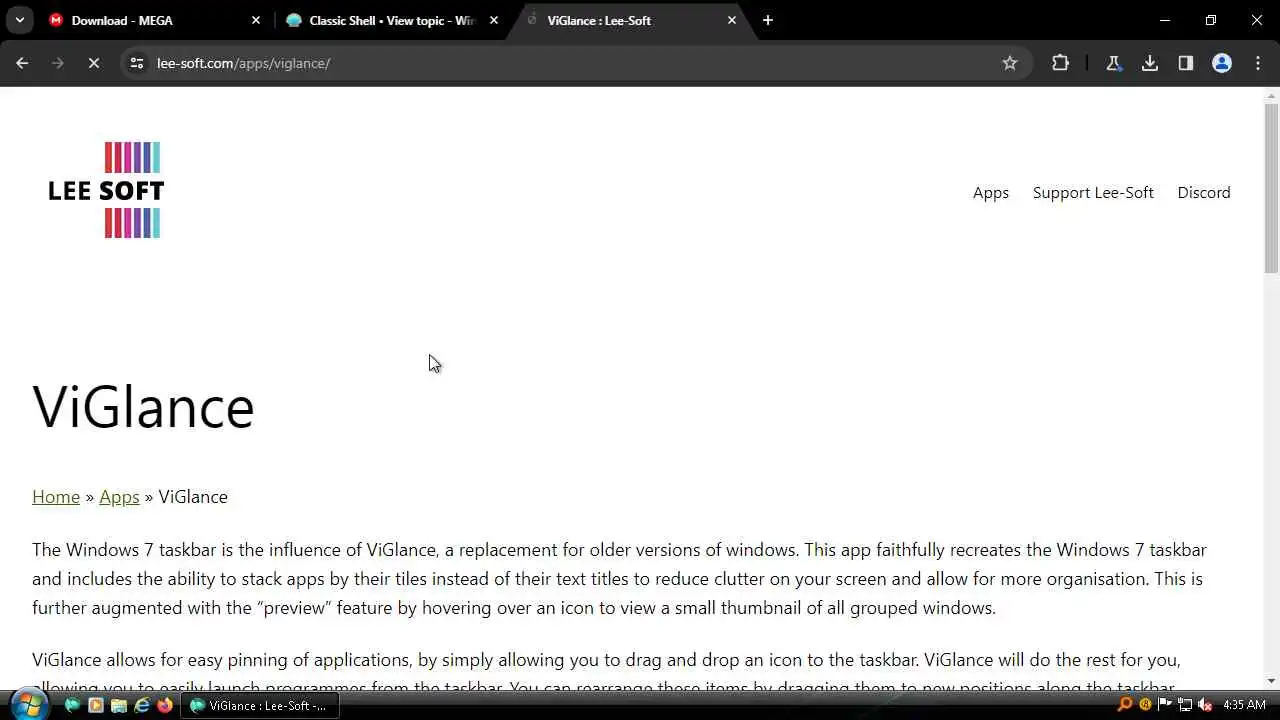The width and height of the screenshot is (1280, 720).
Task: Open the Action Center flag icon
Action: pos(1165,705)
